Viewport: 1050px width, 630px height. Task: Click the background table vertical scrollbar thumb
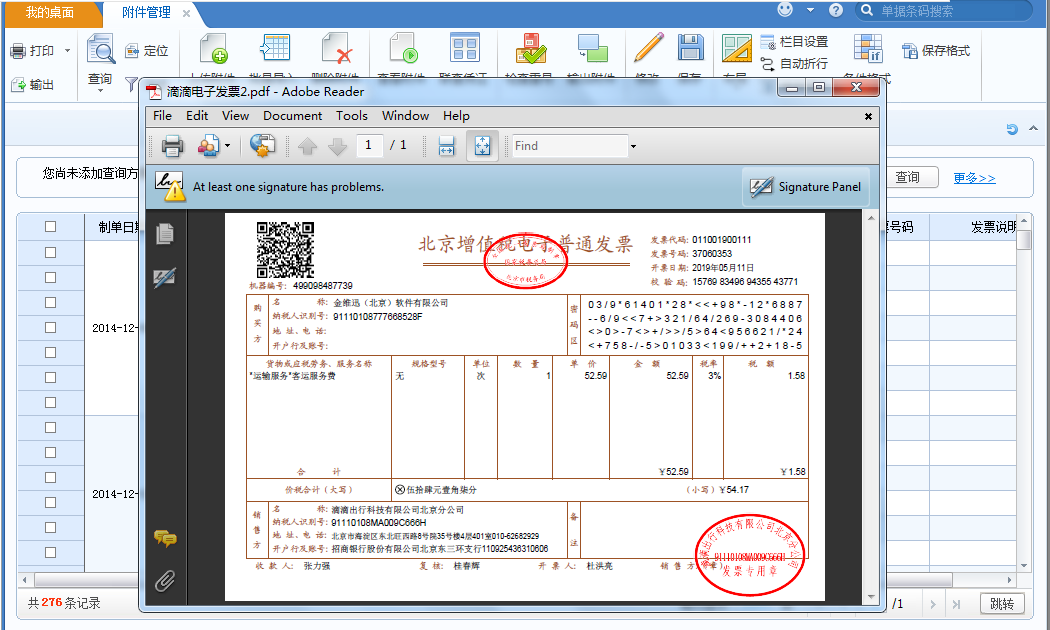click(1023, 240)
